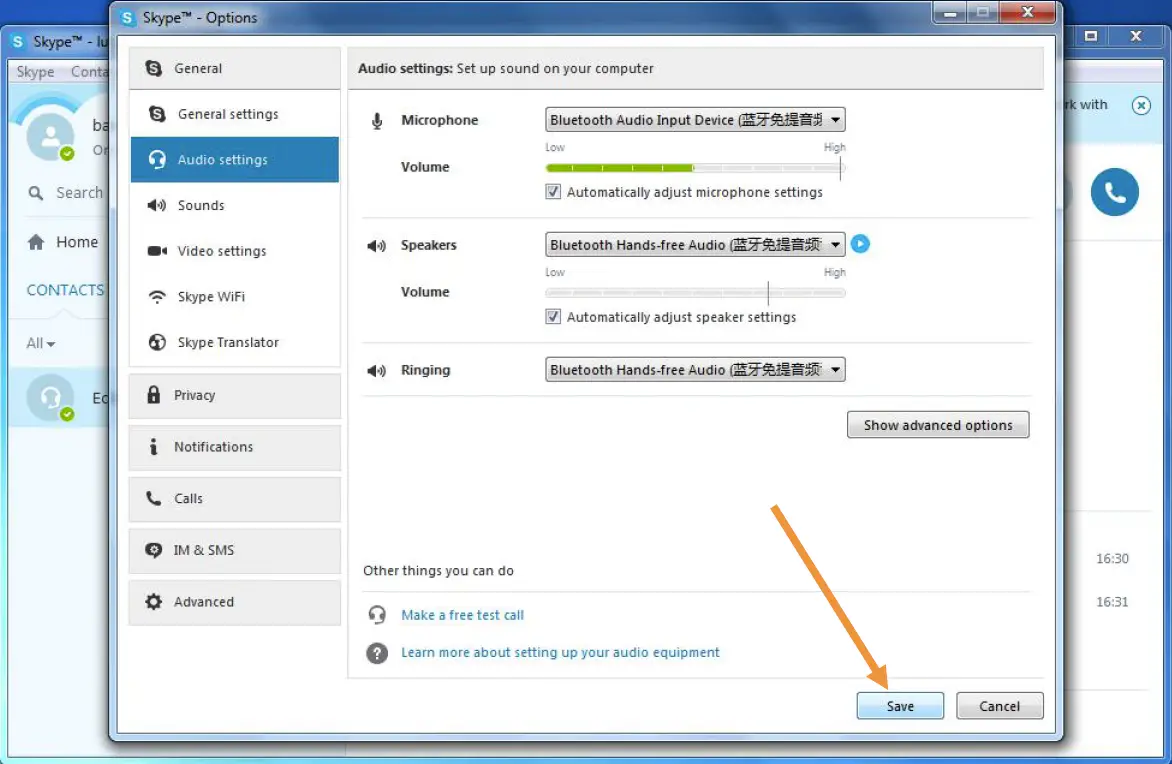
Task: Click the speaker icon next to Ringing
Action: click(376, 370)
